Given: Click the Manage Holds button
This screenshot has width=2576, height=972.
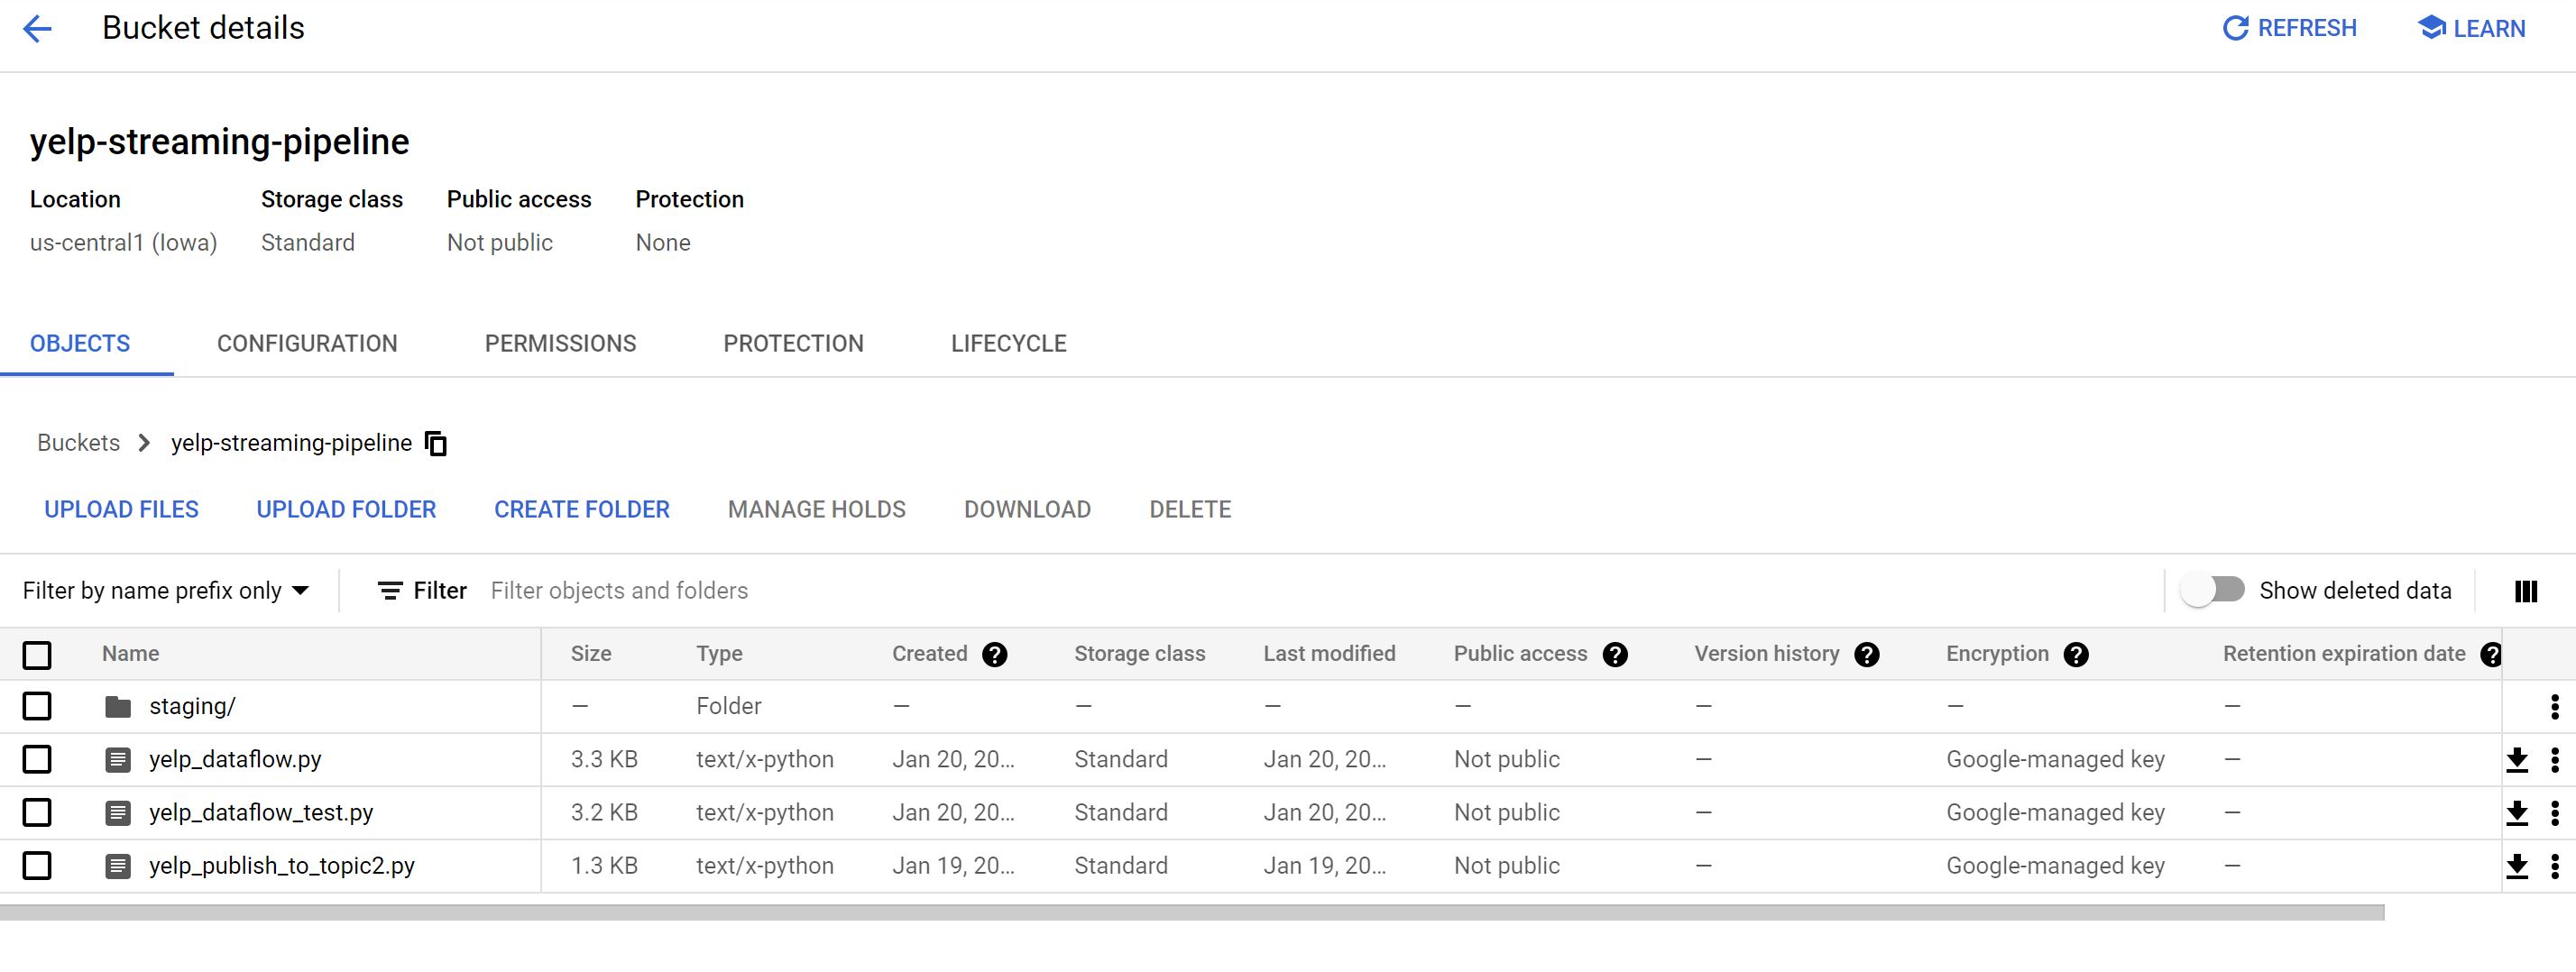Looking at the screenshot, I should (x=817, y=510).
